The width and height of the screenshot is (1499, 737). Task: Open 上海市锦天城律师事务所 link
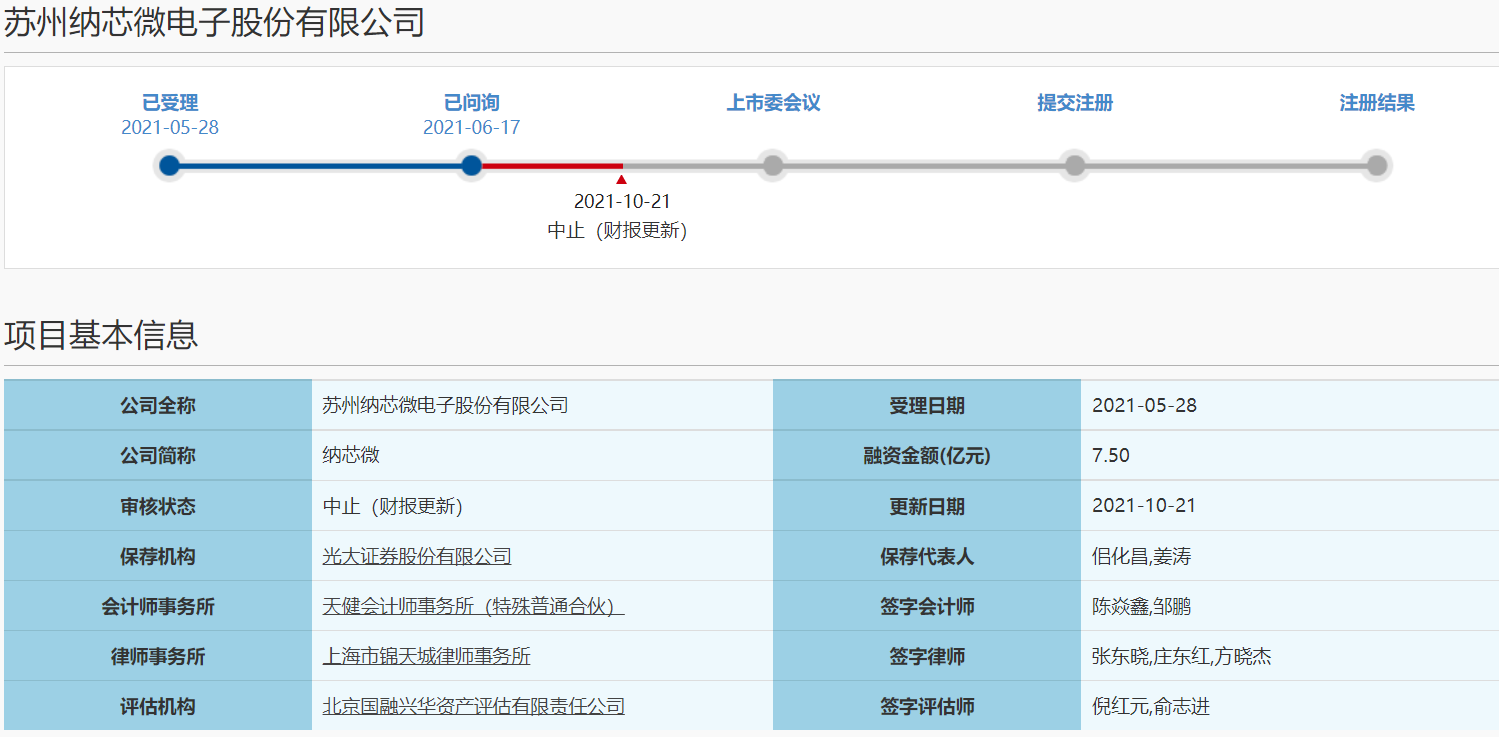tap(426, 656)
